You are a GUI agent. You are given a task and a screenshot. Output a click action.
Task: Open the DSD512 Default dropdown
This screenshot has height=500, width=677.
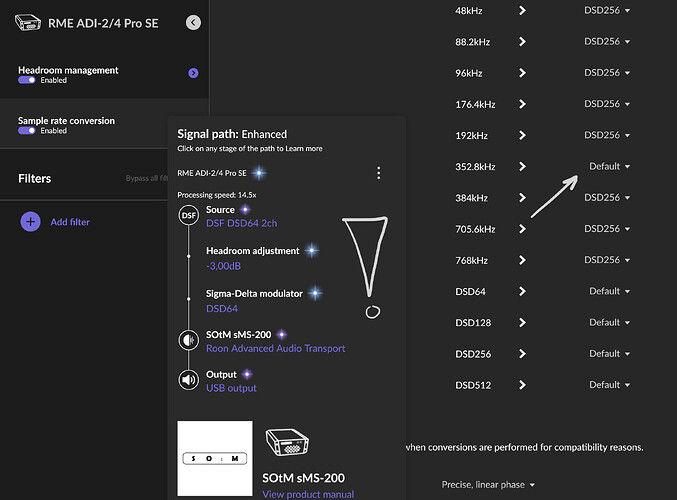609,385
